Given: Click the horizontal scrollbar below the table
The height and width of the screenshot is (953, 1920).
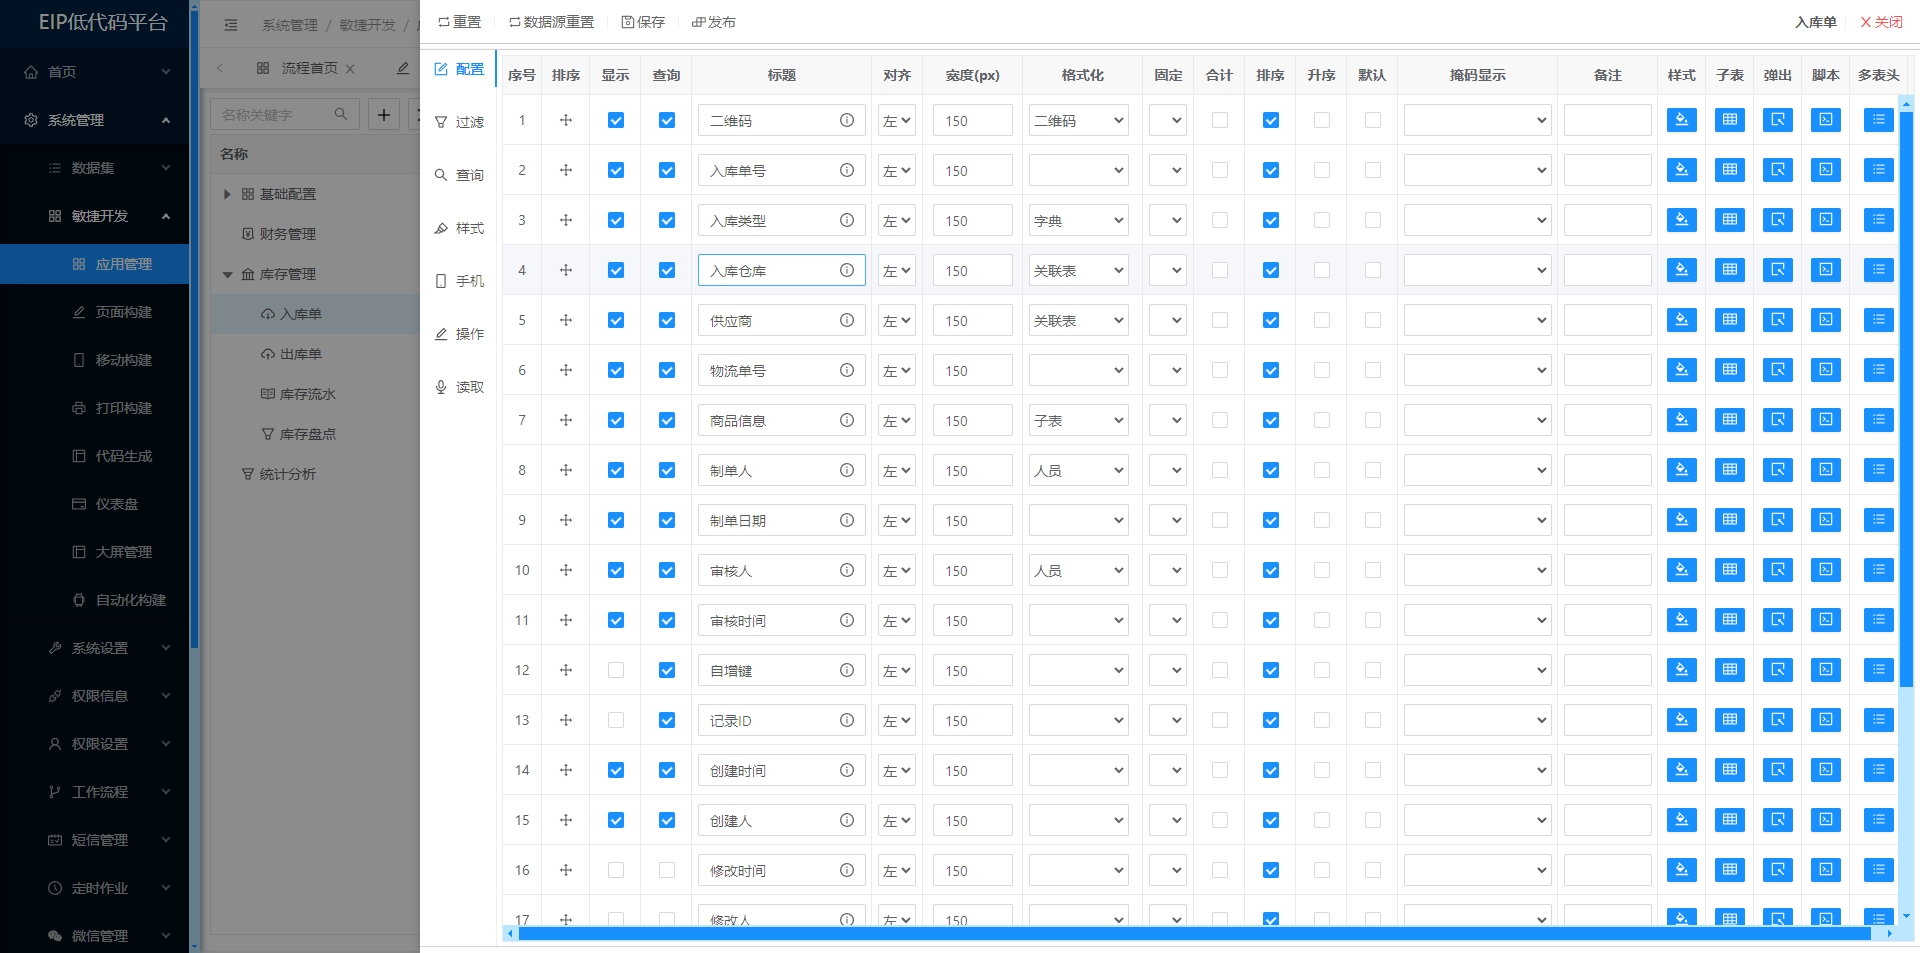Looking at the screenshot, I should tap(1194, 933).
